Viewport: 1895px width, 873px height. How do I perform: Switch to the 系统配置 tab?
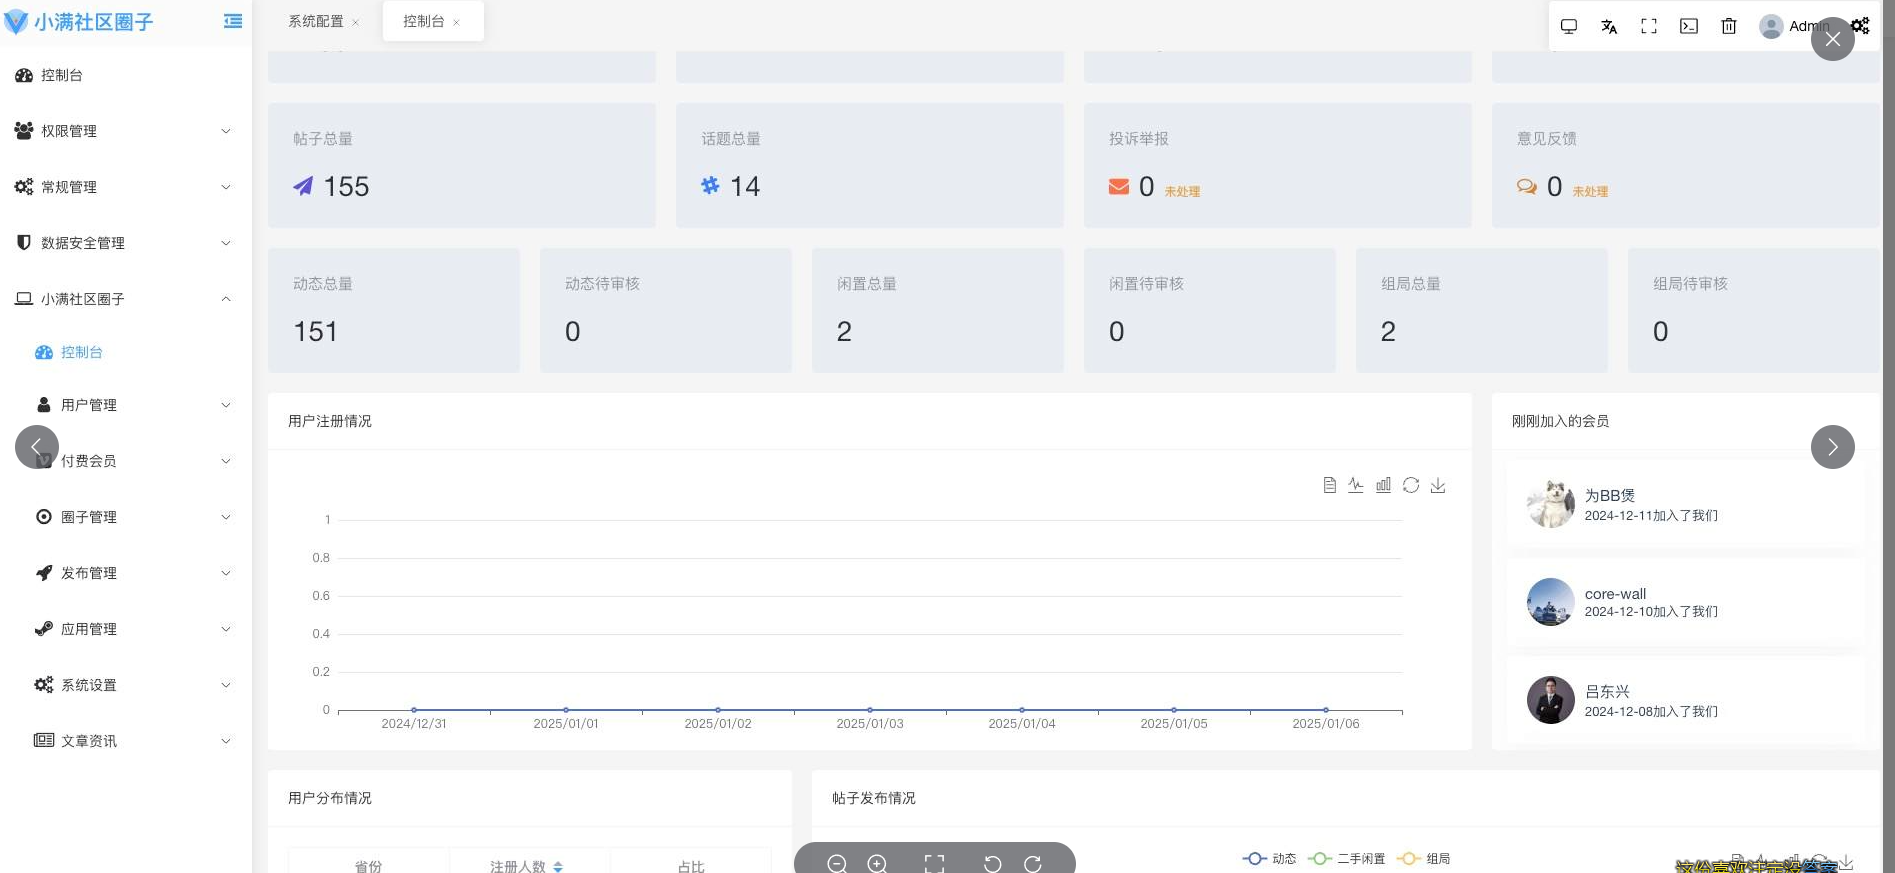315,21
